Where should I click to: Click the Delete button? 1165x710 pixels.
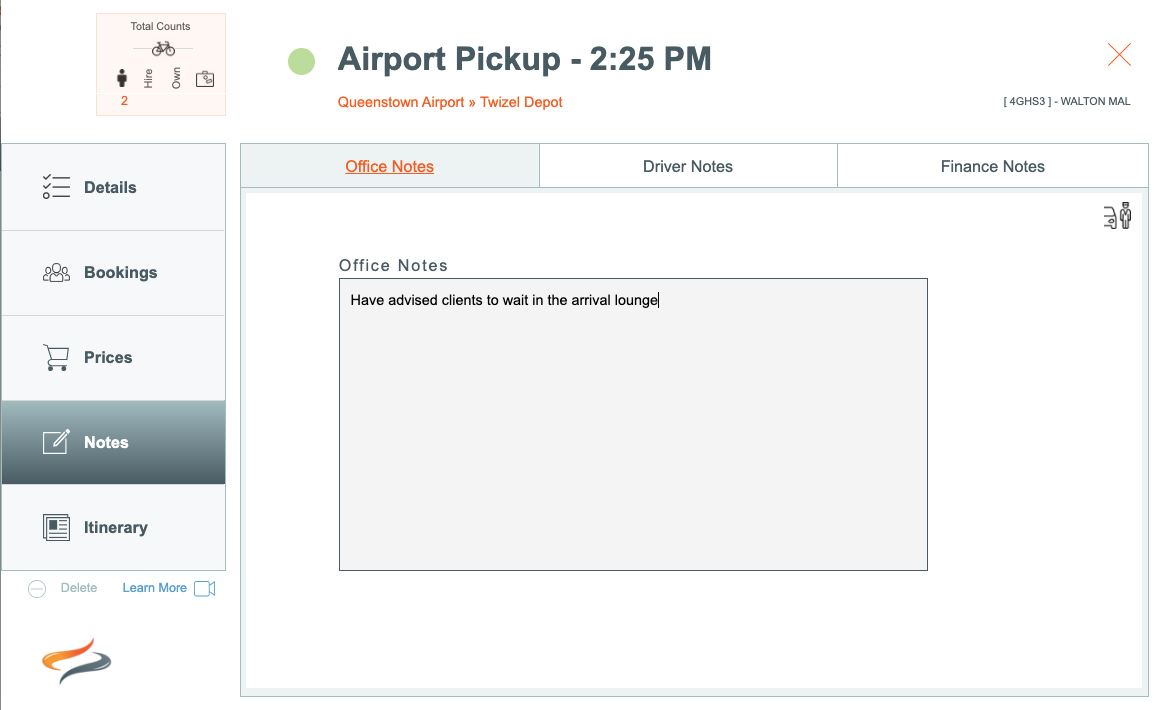pos(79,587)
